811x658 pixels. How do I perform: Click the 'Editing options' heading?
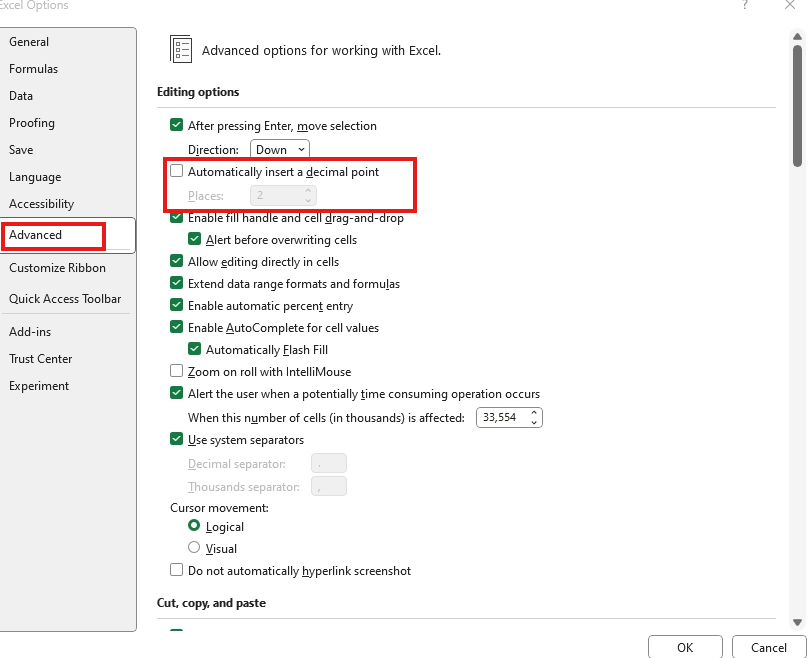tap(198, 92)
